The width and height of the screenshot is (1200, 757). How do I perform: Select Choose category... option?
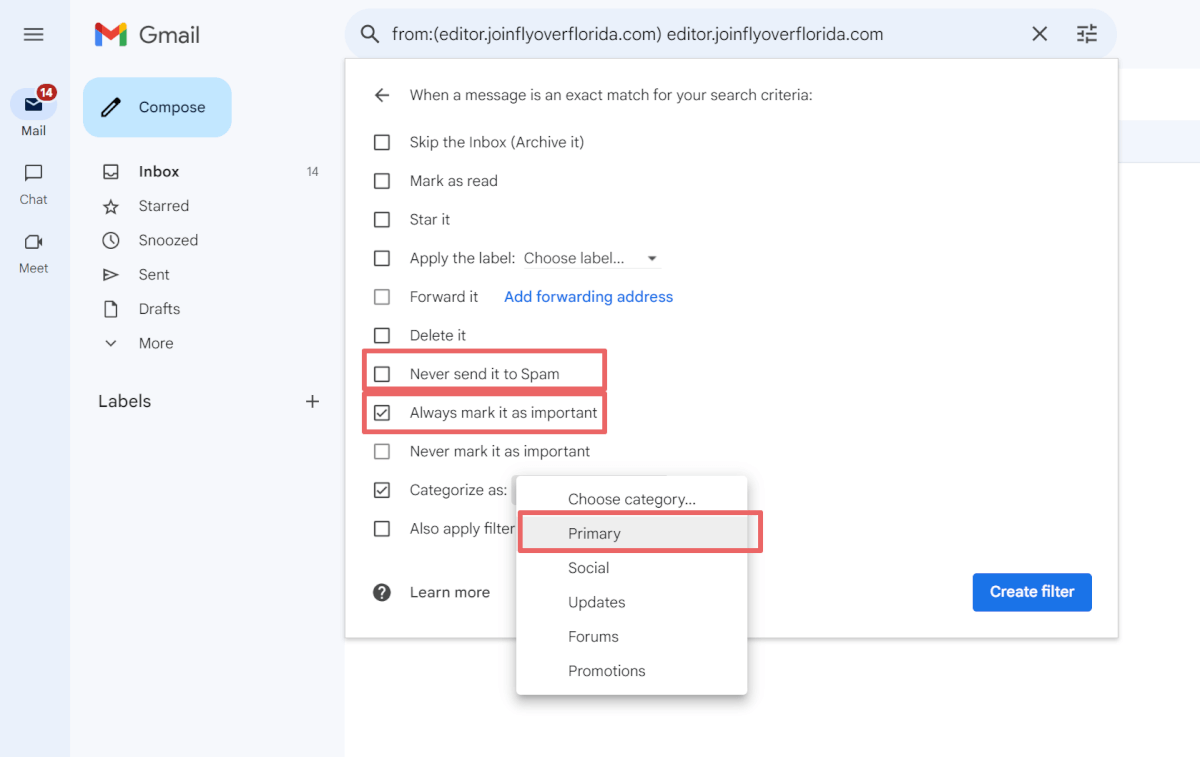(x=632, y=499)
